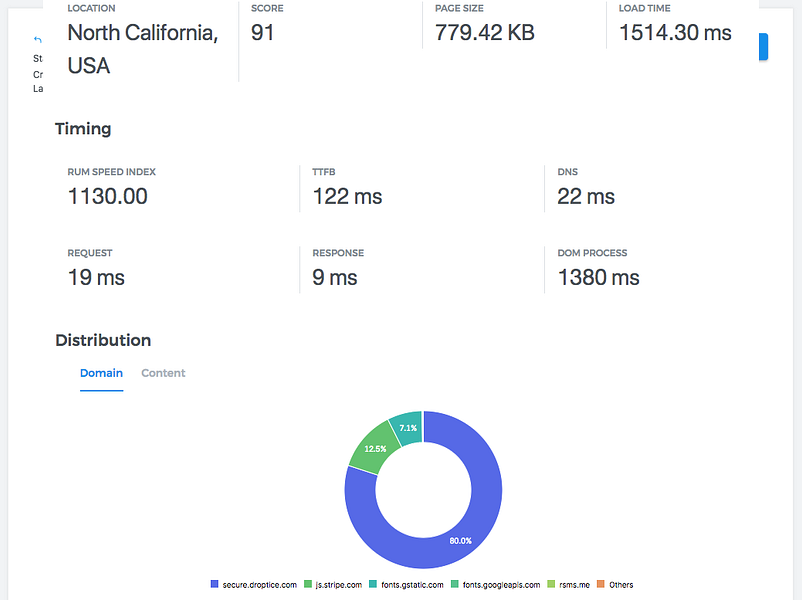The height and width of the screenshot is (600, 802).
Task: Toggle js.stripe.com legend entry
Action: 333,584
